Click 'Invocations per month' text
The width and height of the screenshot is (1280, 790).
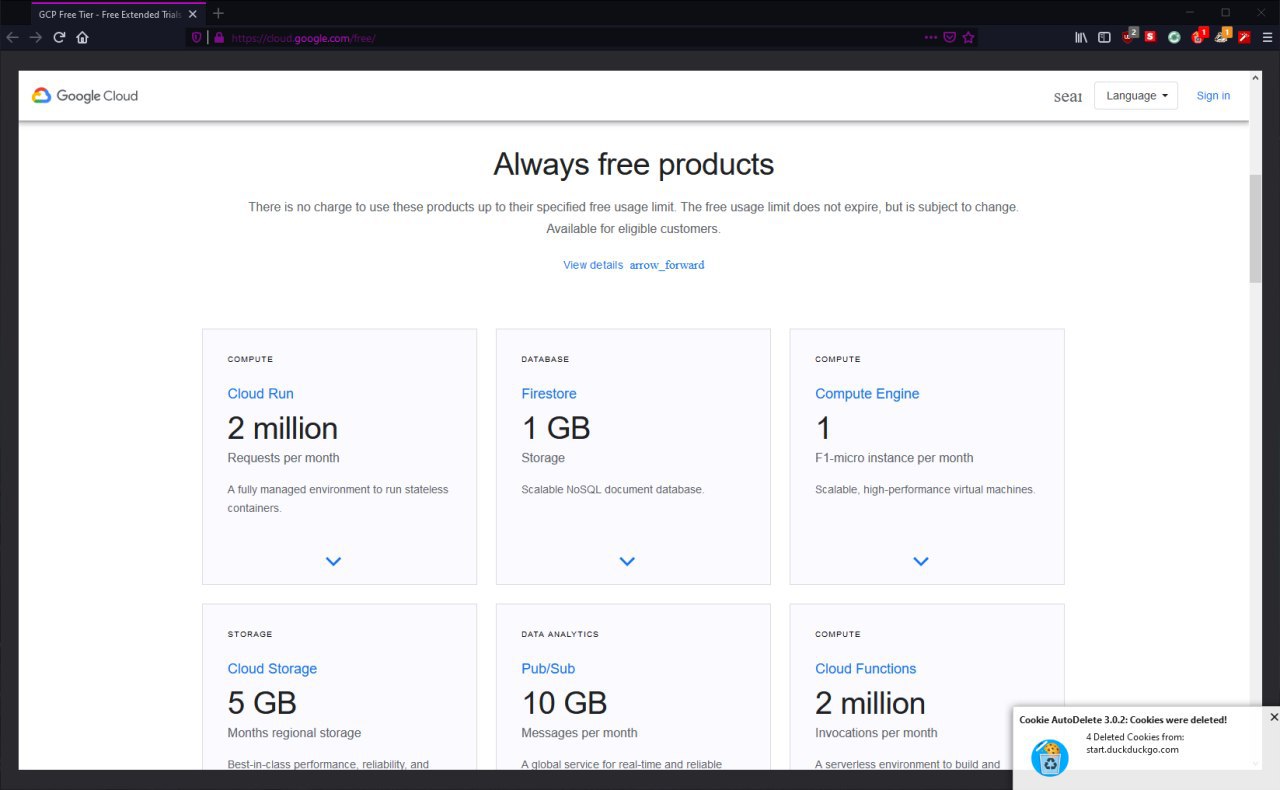click(x=876, y=733)
